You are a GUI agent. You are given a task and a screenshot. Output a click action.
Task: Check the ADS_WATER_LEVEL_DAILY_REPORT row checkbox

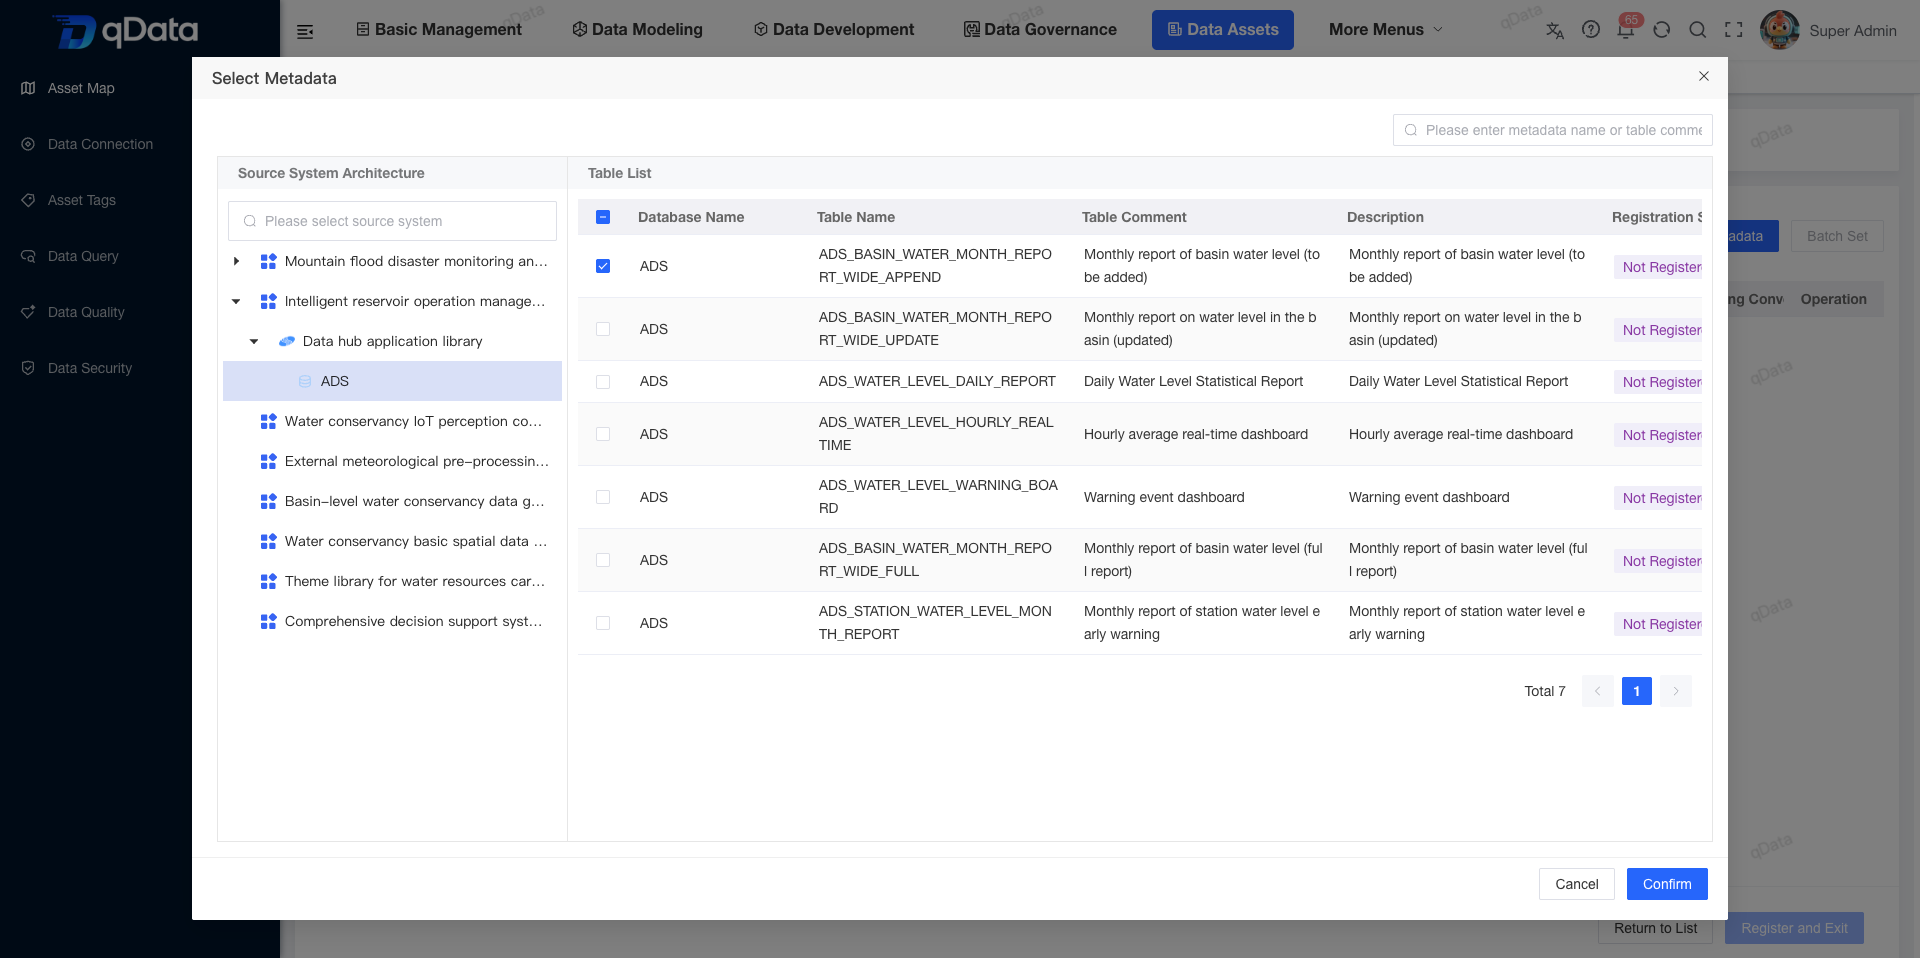(603, 382)
